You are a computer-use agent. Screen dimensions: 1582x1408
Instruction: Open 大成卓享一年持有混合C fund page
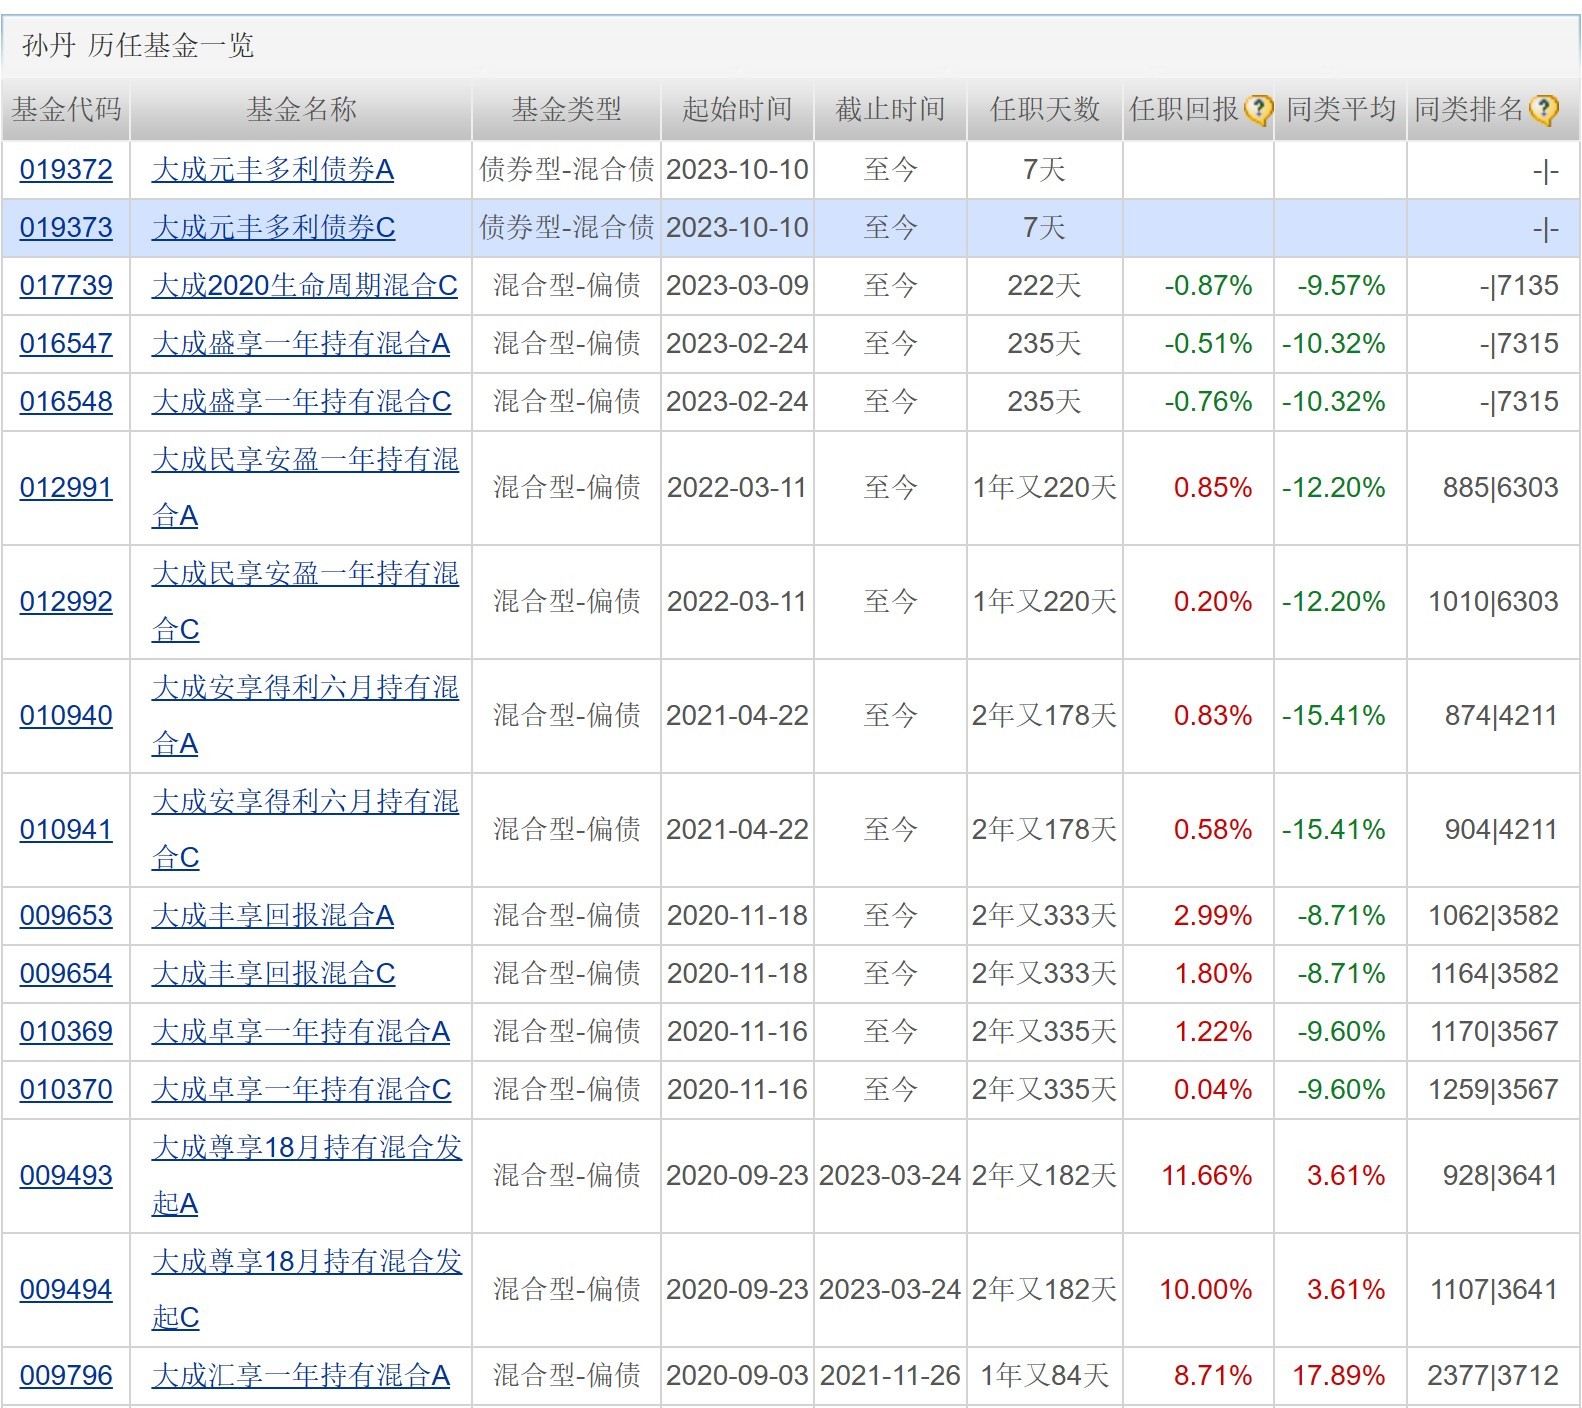click(301, 1090)
